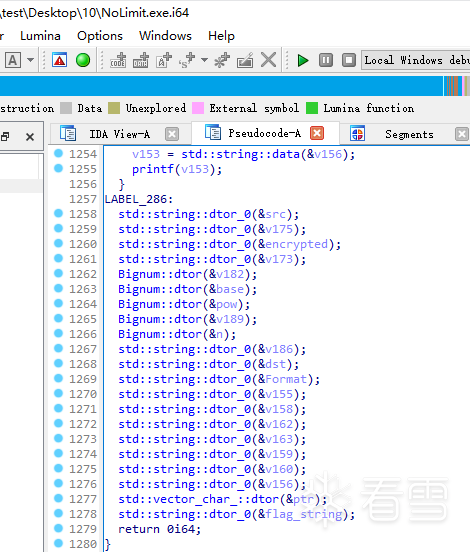The width and height of the screenshot is (470, 552).
Task: Toggle breakpoint dot on line 1269
Action: [x=58, y=378]
